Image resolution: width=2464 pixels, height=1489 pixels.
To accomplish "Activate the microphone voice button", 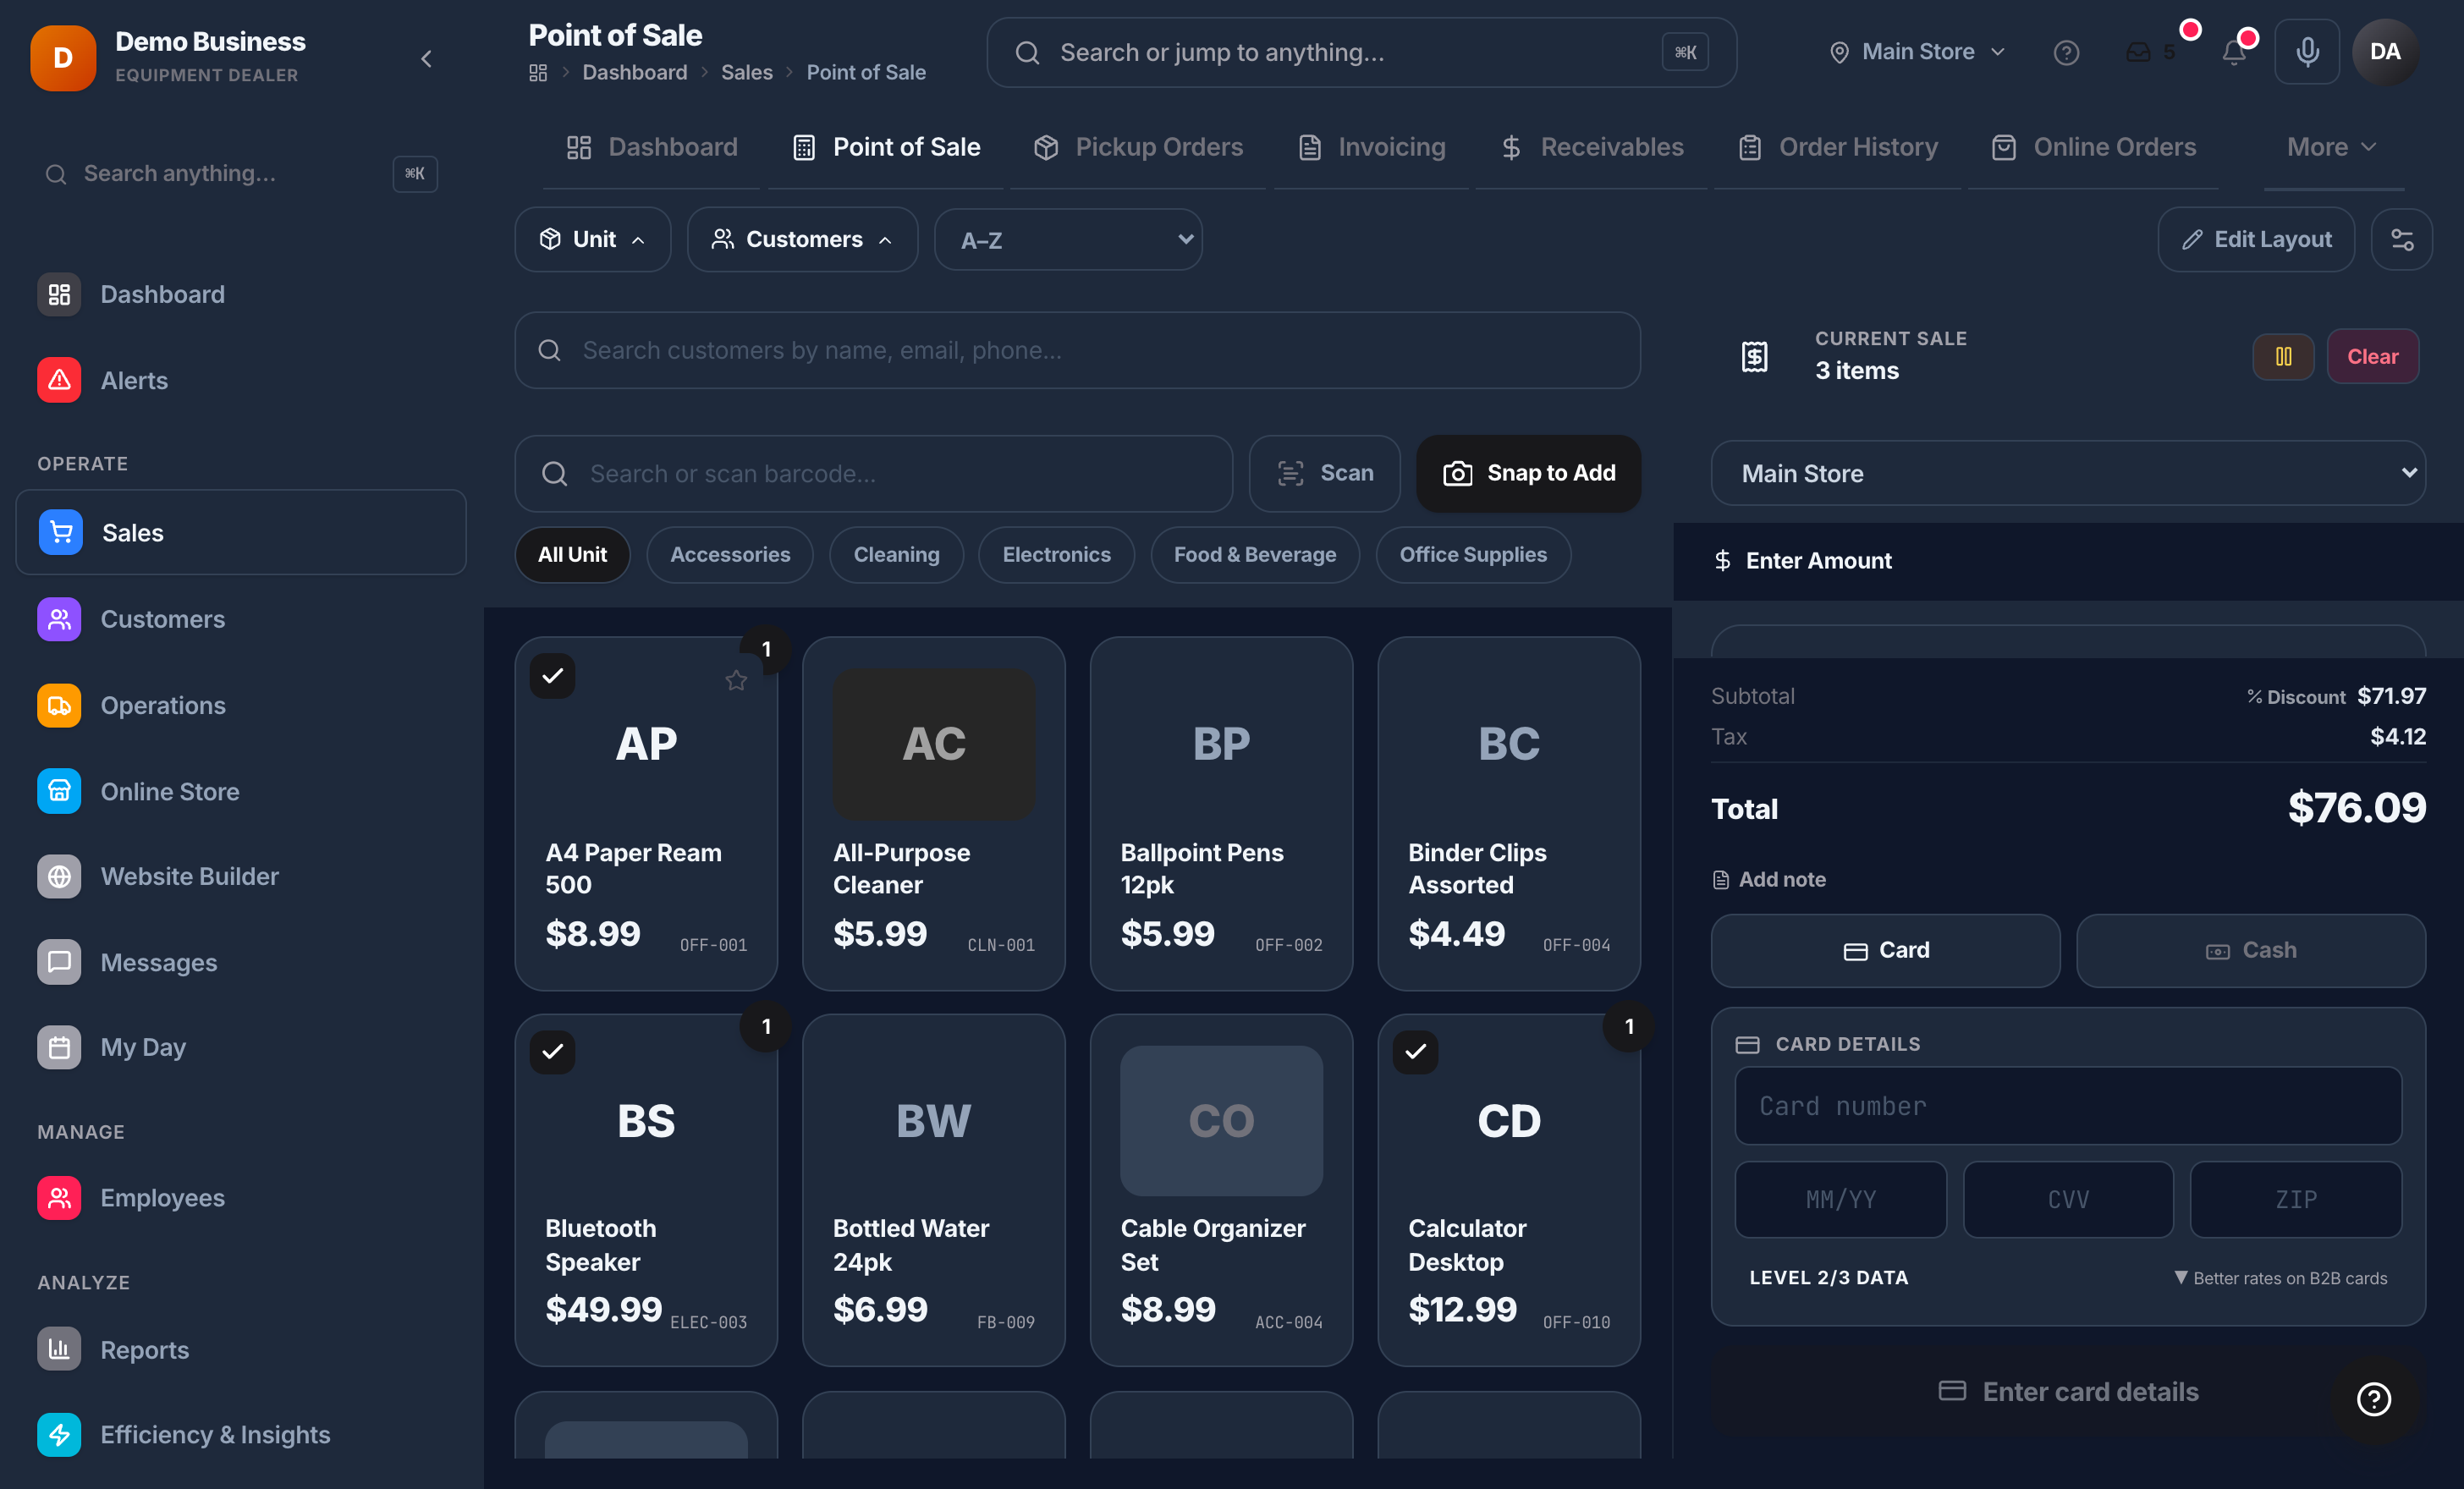I will click(2307, 52).
